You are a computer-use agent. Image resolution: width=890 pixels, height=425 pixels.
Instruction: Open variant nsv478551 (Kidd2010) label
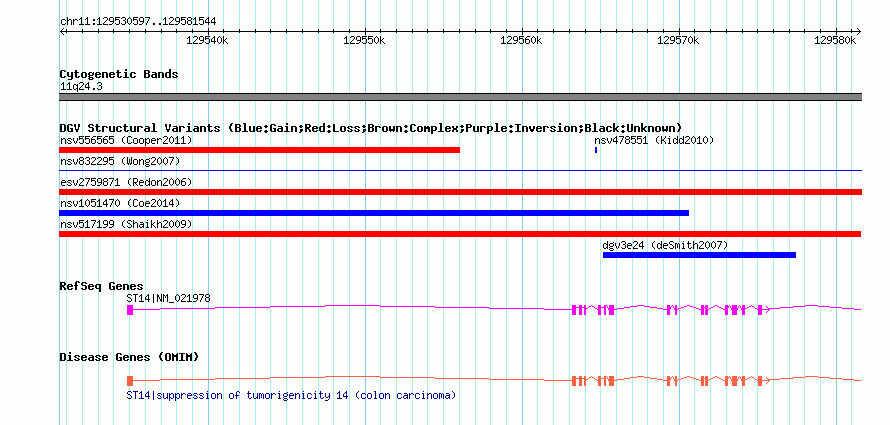click(654, 140)
